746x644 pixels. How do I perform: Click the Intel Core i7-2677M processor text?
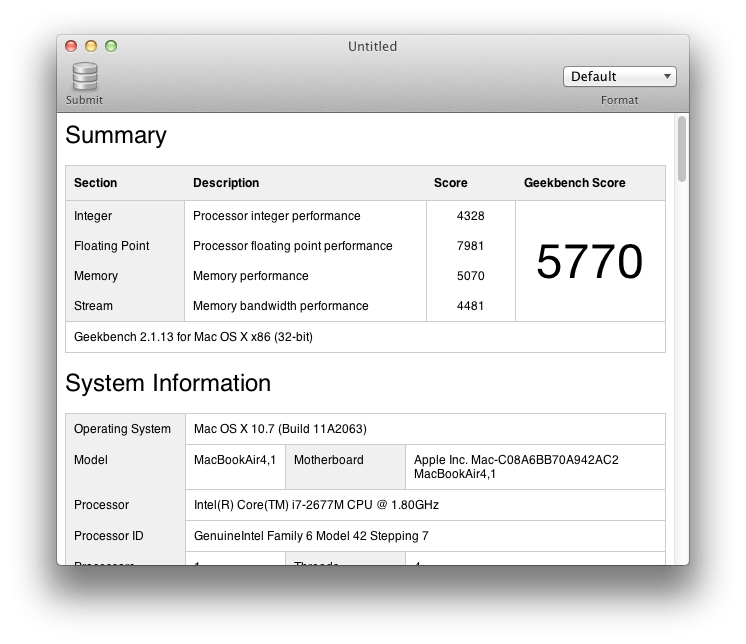click(316, 505)
